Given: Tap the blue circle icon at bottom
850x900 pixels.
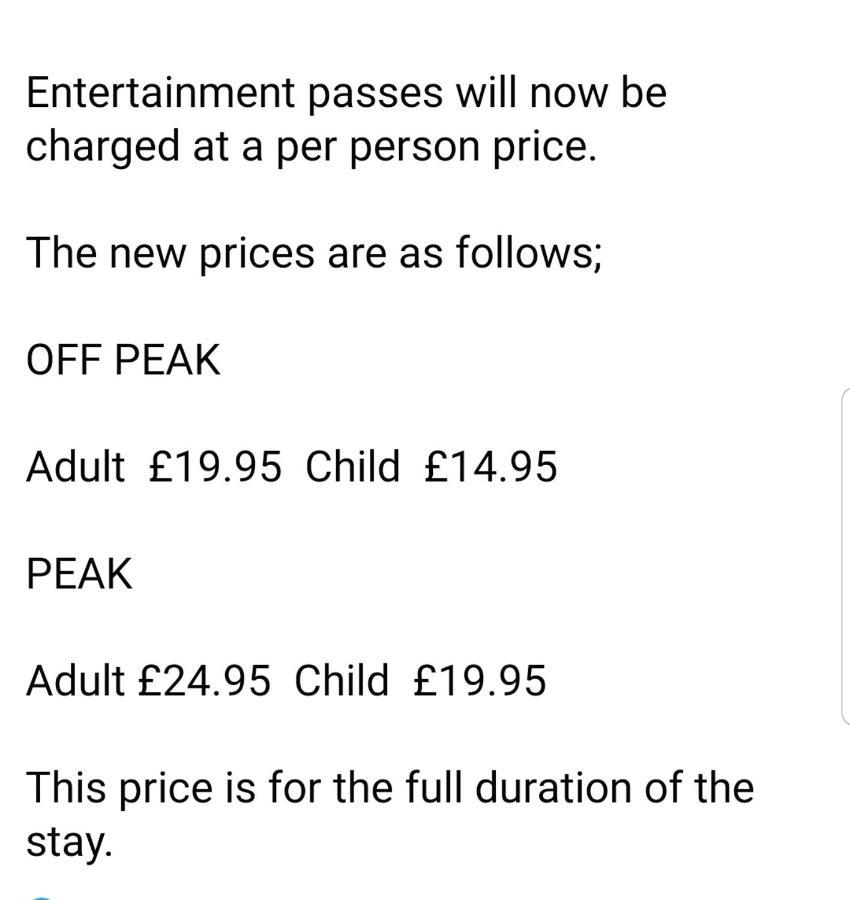Looking at the screenshot, I should coord(42,897).
